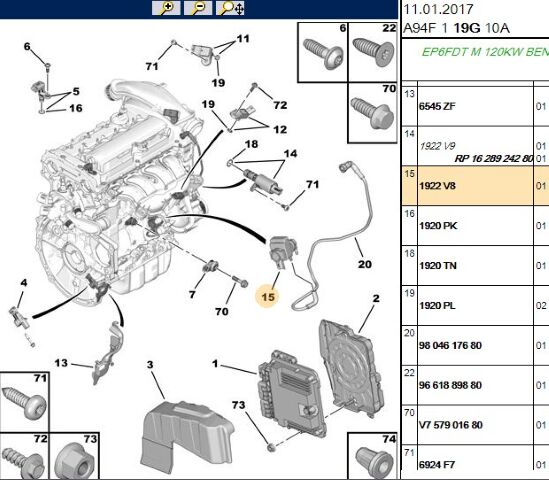Click part number V7 579 016 80

pyautogui.click(x=451, y=425)
